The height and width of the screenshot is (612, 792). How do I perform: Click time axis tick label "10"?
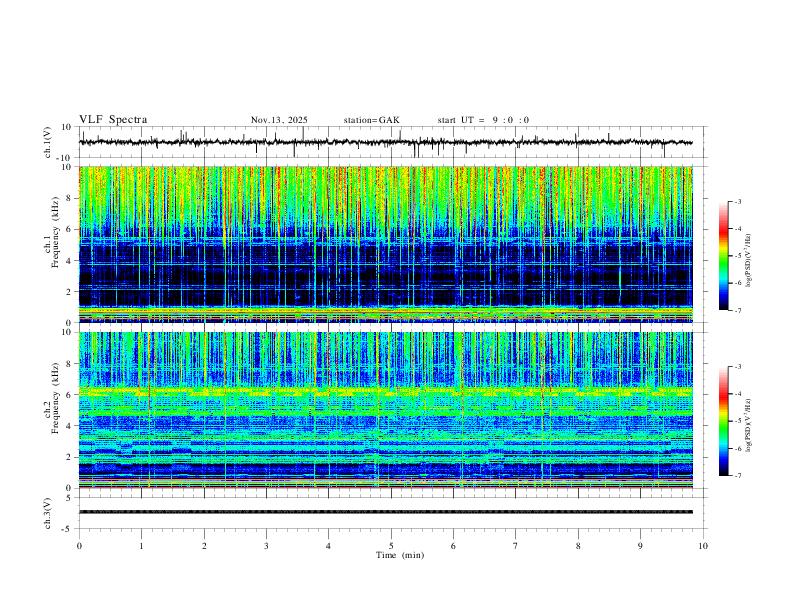pos(703,546)
